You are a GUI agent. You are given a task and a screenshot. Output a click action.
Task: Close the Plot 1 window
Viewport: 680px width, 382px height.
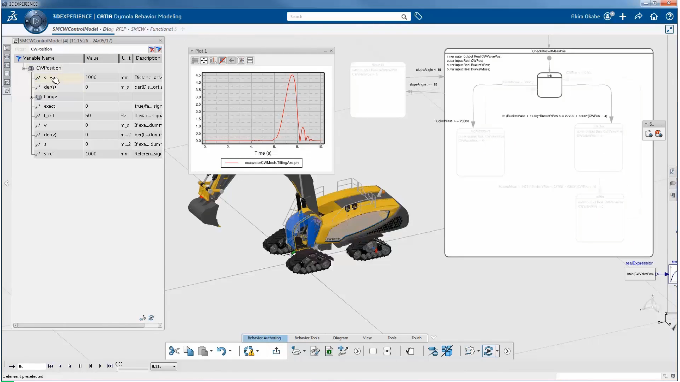pos(331,51)
